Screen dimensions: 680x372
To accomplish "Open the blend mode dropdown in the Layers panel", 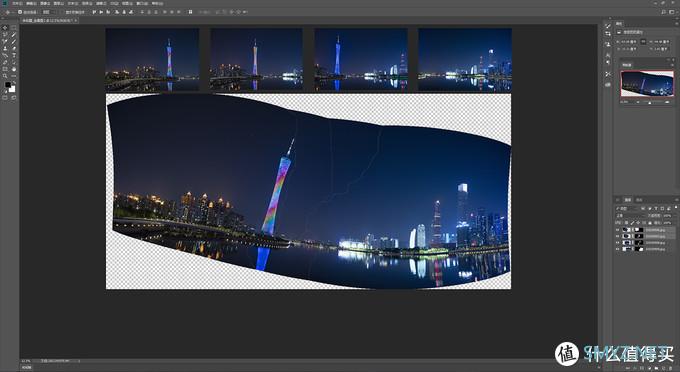I will pyautogui.click(x=630, y=215).
